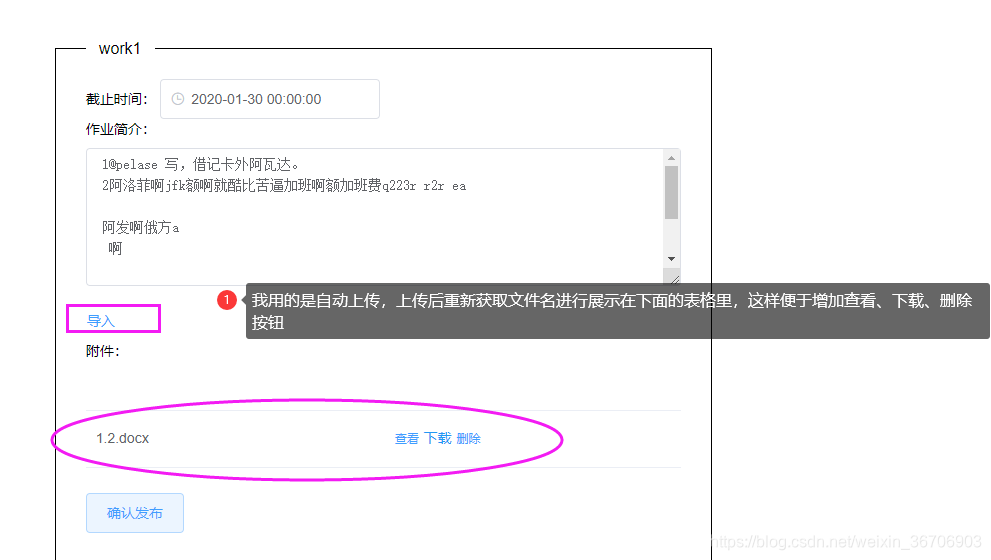The width and height of the screenshot is (991, 560).
Task: Click the red number 1 badge
Action: click(227, 300)
